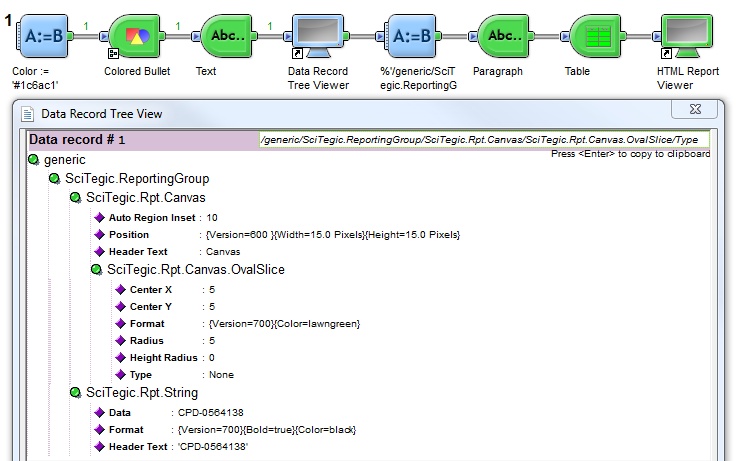Select the Data Record Tree Viewer component
This screenshot has width=741, height=461.
click(x=318, y=36)
